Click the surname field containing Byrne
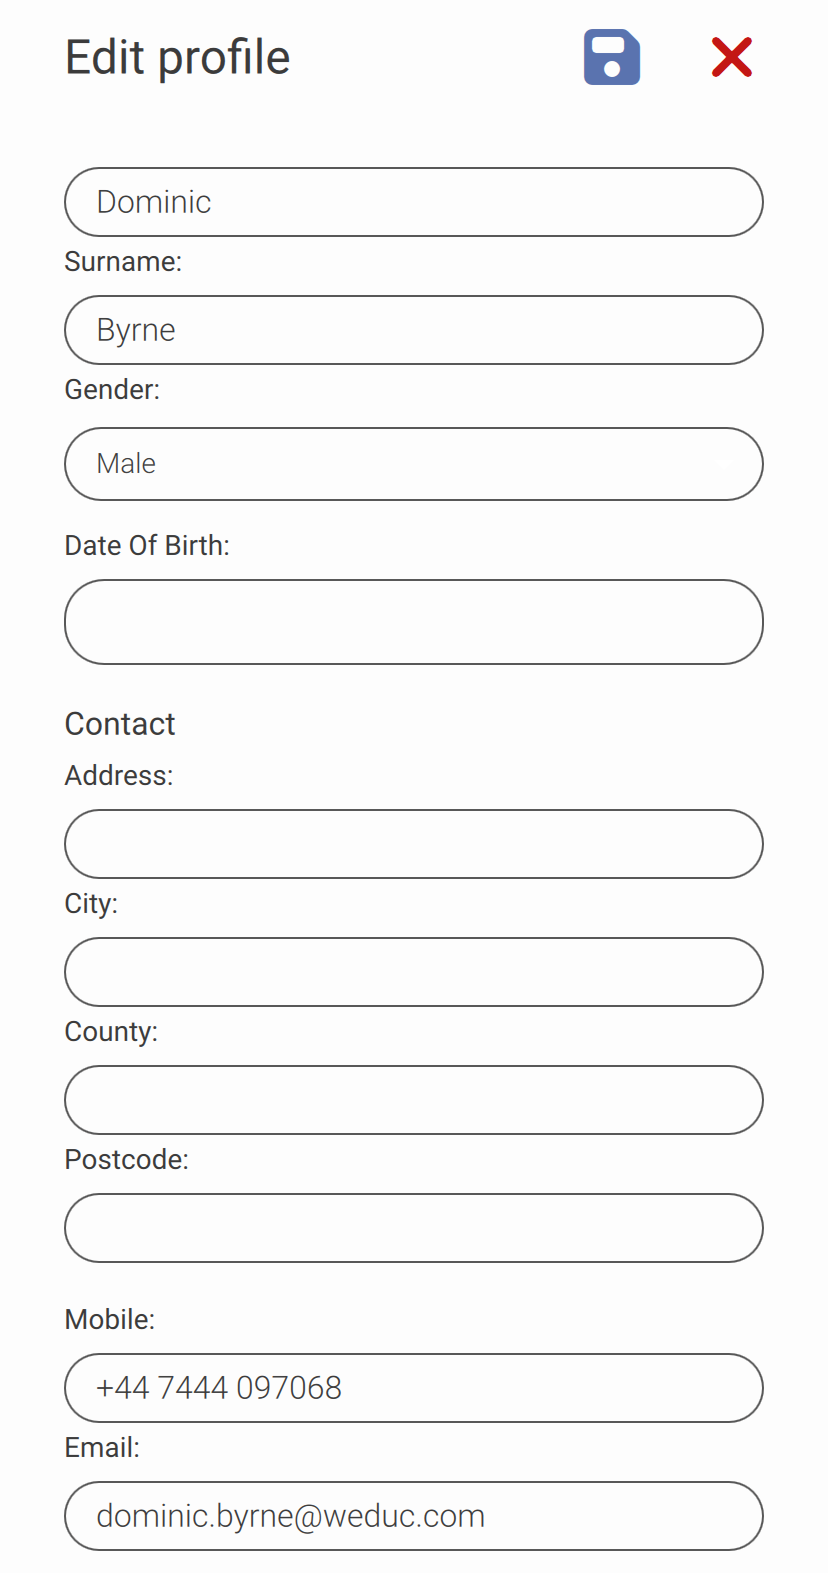Image resolution: width=828 pixels, height=1573 pixels. [414, 330]
